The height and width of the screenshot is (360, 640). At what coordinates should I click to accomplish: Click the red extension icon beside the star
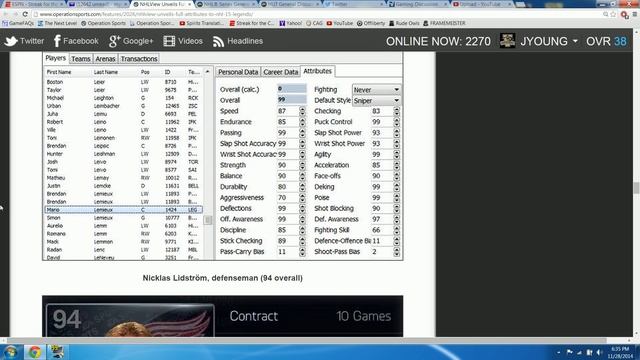point(624,14)
